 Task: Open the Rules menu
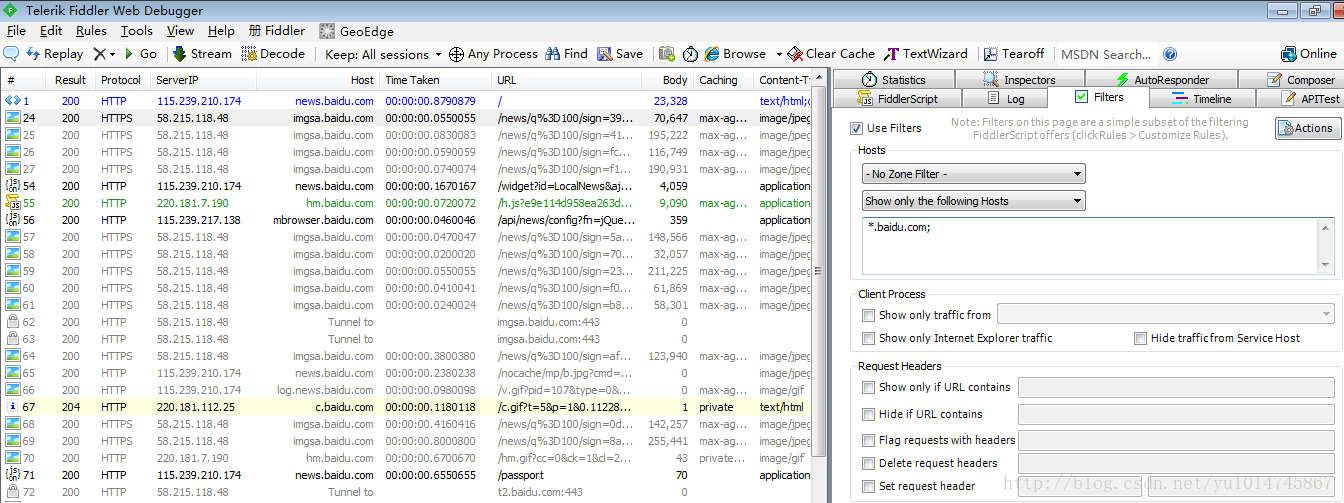(x=91, y=31)
